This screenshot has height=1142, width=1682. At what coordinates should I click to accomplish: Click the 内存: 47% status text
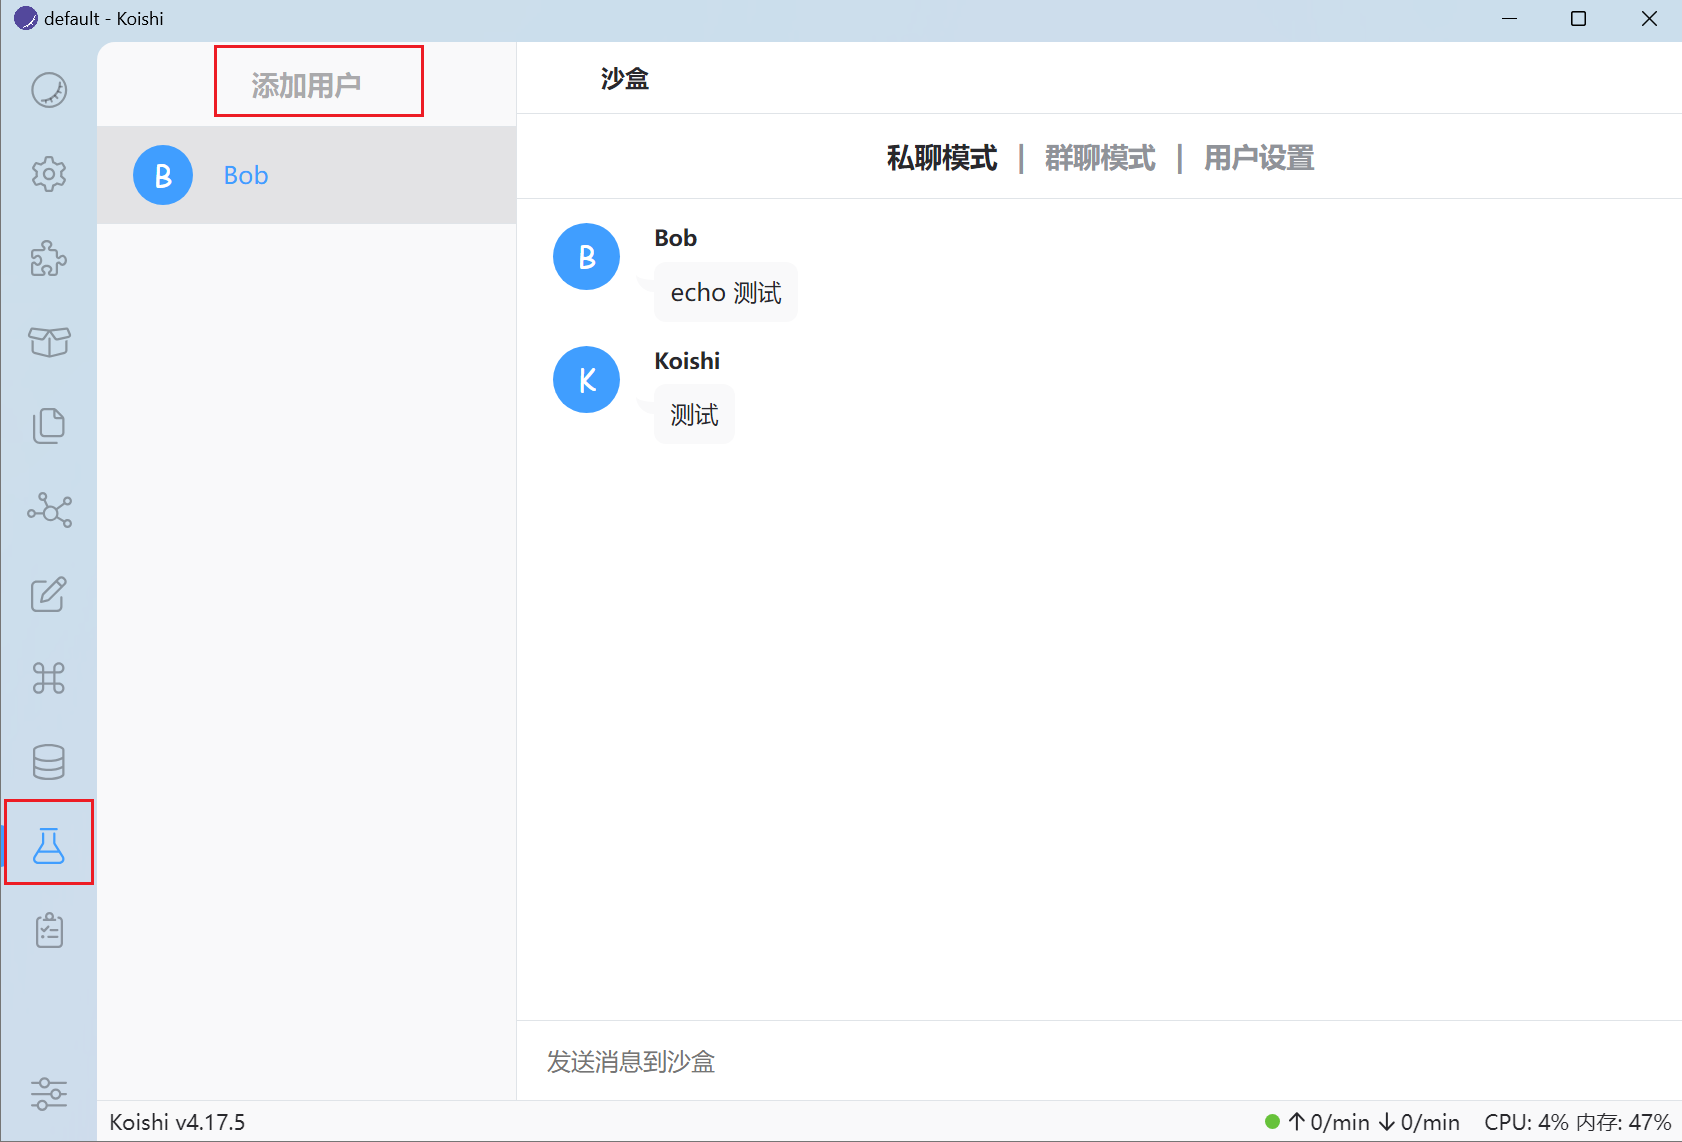click(x=1624, y=1122)
